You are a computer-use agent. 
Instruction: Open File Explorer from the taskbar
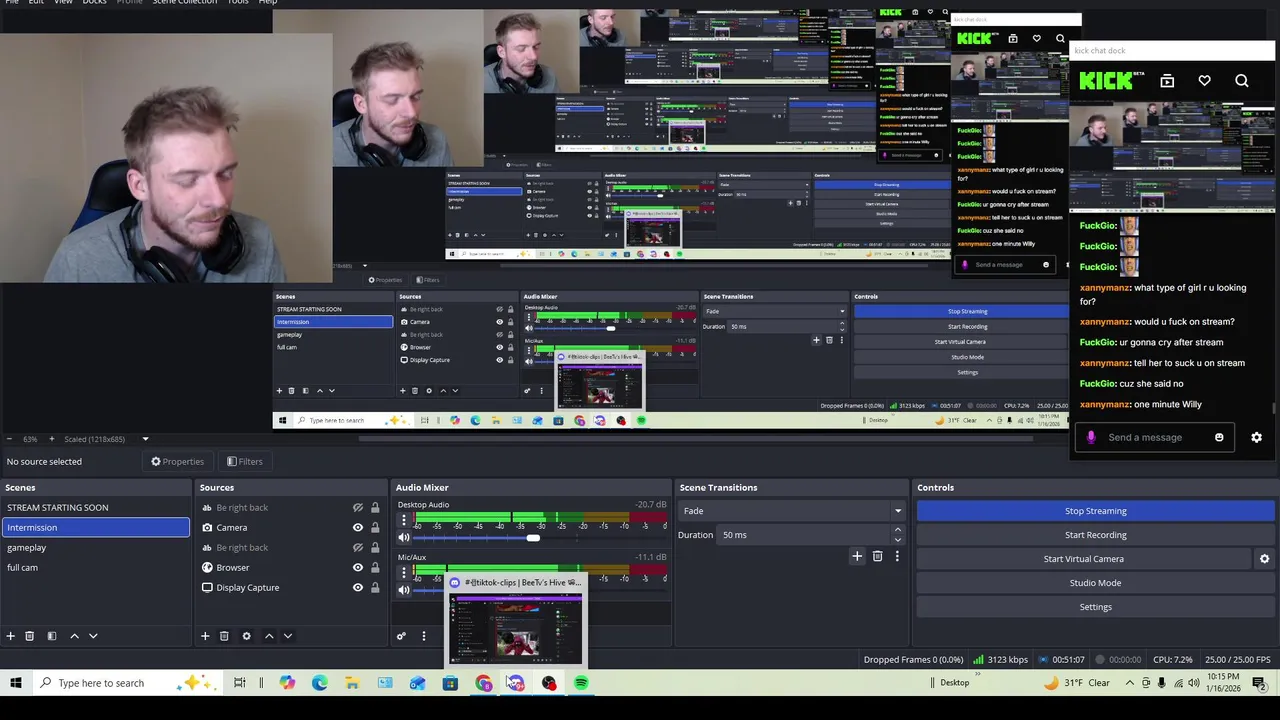coord(352,683)
